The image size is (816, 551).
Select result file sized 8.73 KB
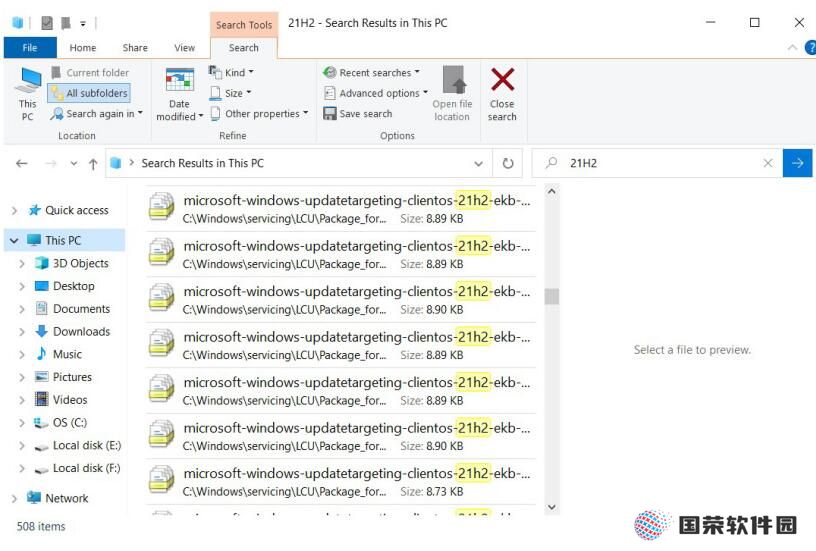coord(341,481)
